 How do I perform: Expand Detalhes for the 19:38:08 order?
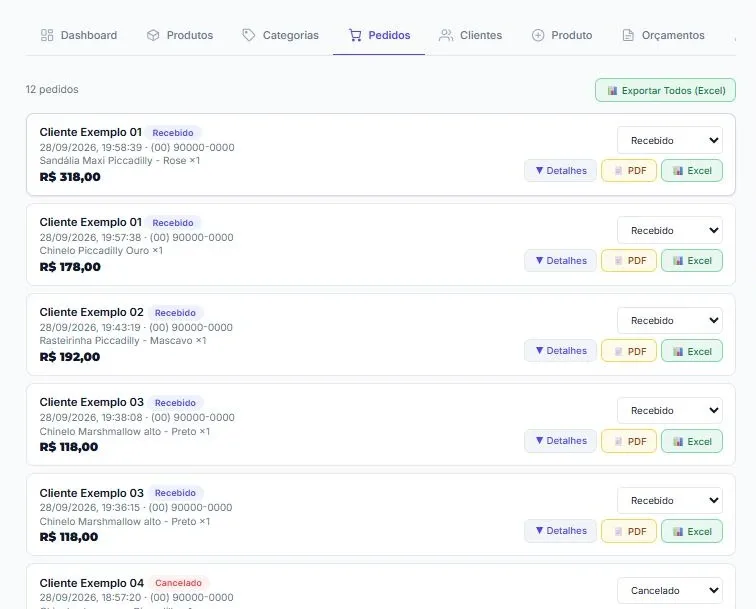coord(561,441)
